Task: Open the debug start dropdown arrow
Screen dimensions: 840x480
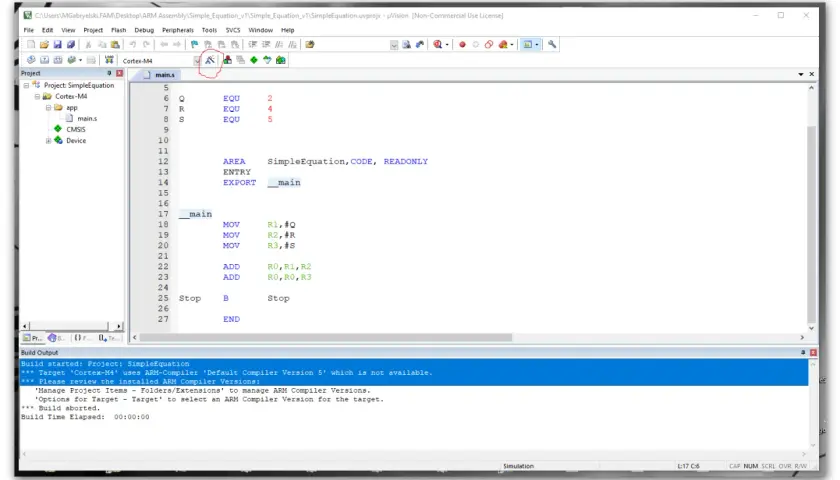Action: (447, 45)
